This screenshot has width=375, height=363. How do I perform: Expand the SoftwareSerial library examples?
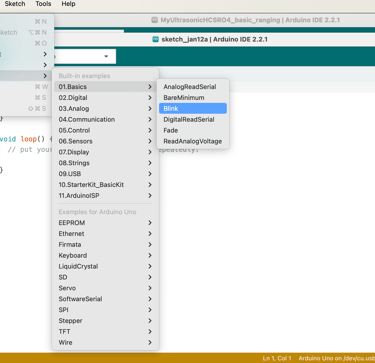105,299
